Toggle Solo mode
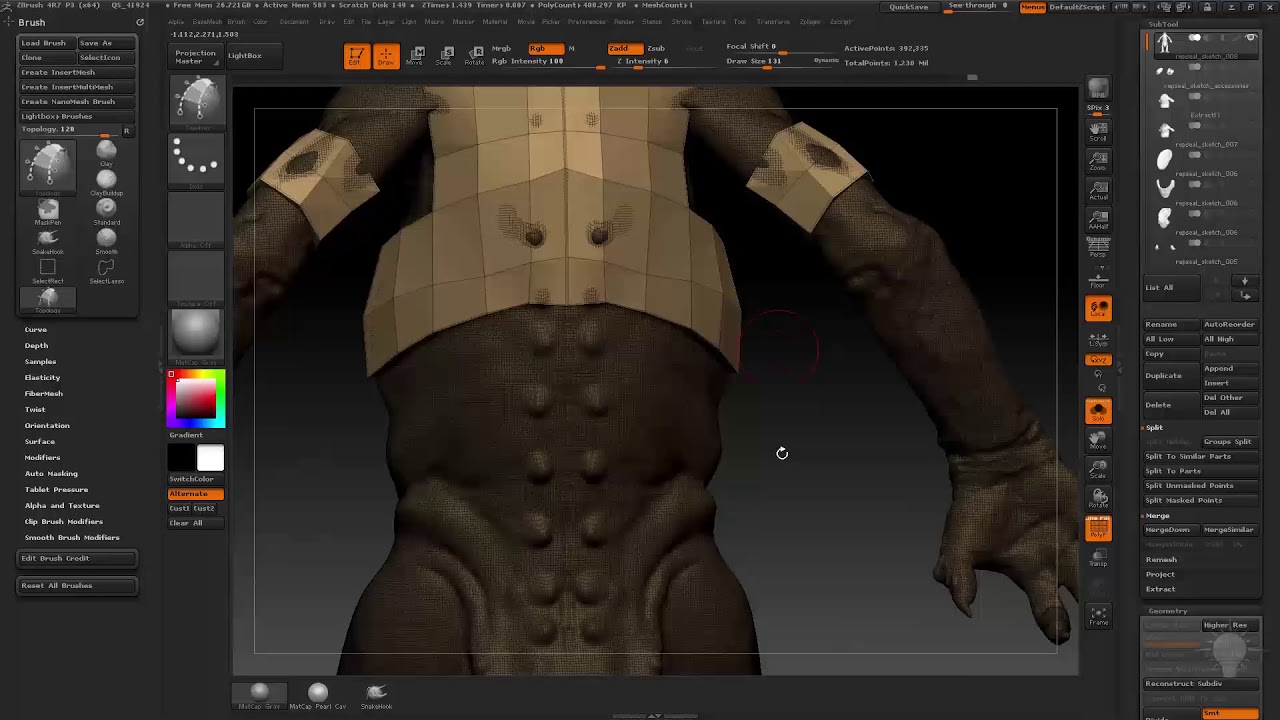This screenshot has width=1280, height=720. pos(1098,410)
